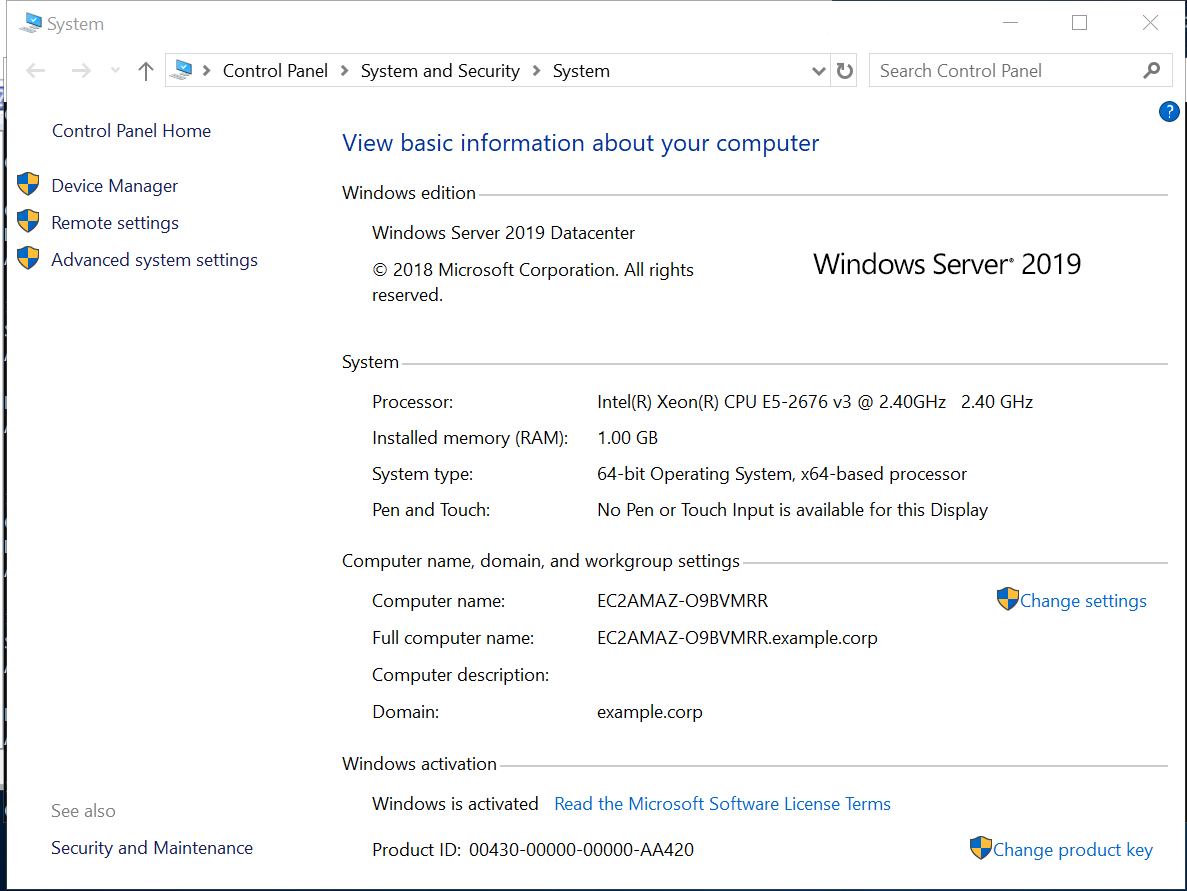Maximize the System window

click(1080, 23)
